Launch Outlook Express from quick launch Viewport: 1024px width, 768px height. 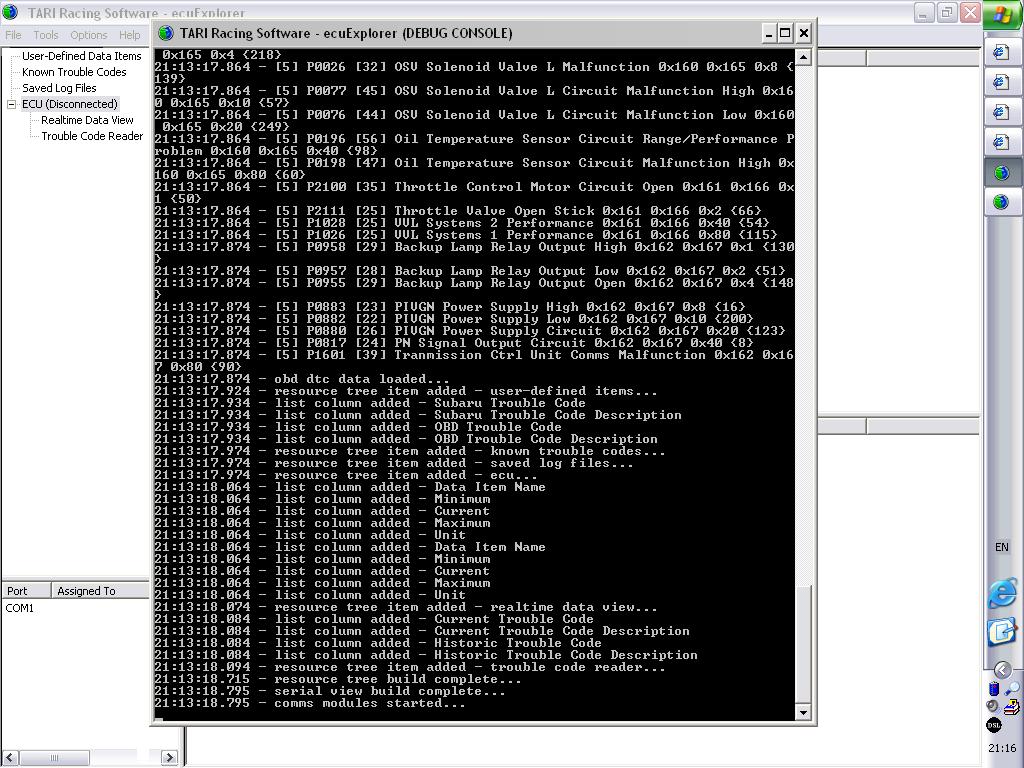point(1002,632)
